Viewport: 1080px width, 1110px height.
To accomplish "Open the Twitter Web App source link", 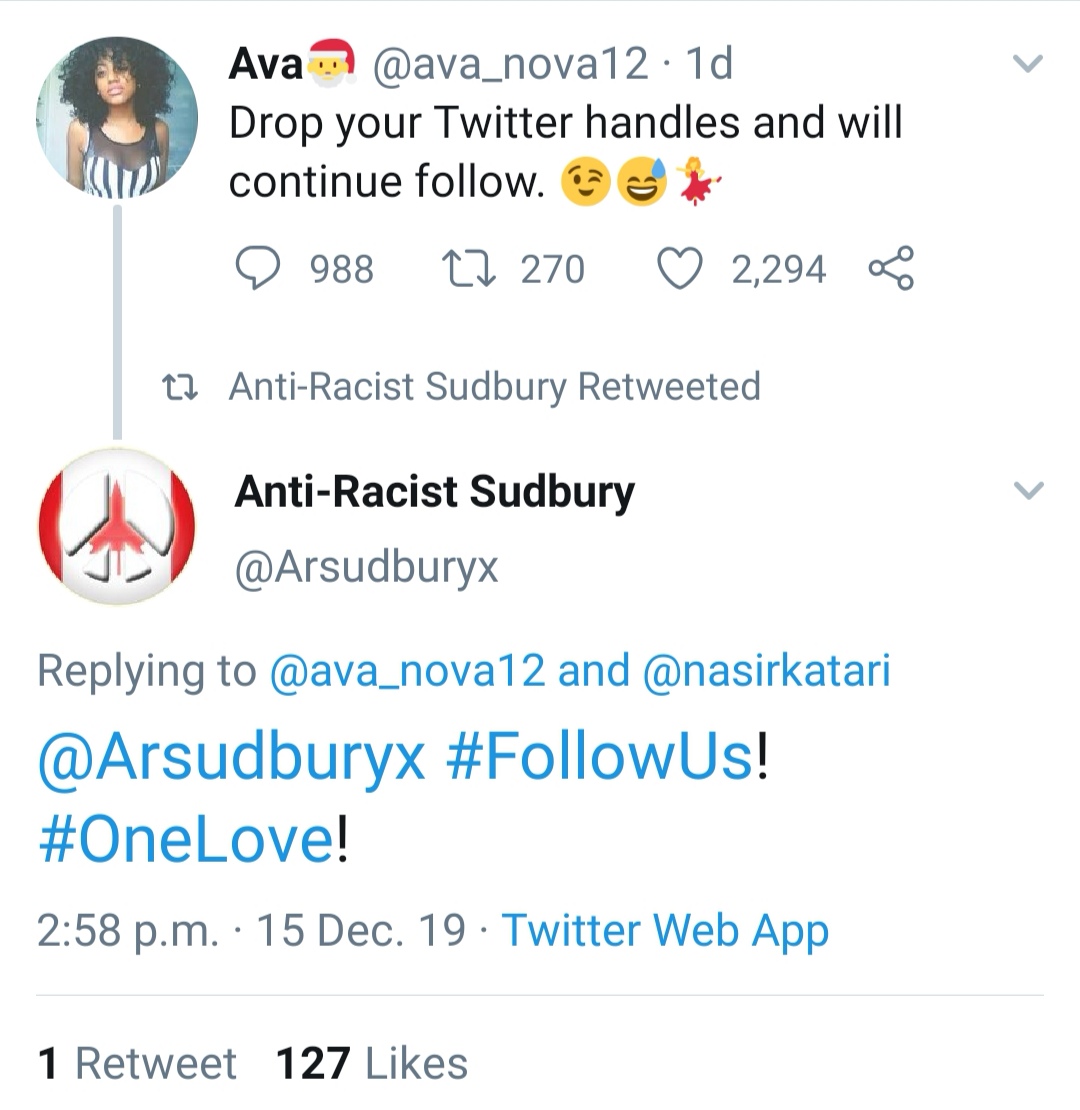I will 665,930.
